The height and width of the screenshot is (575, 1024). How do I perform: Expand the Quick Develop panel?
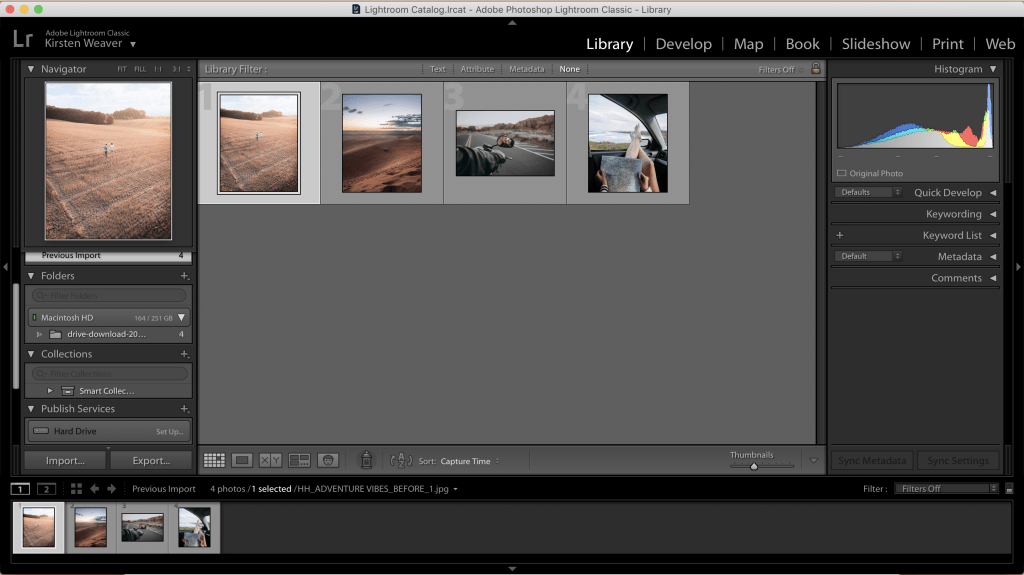pyautogui.click(x=993, y=193)
